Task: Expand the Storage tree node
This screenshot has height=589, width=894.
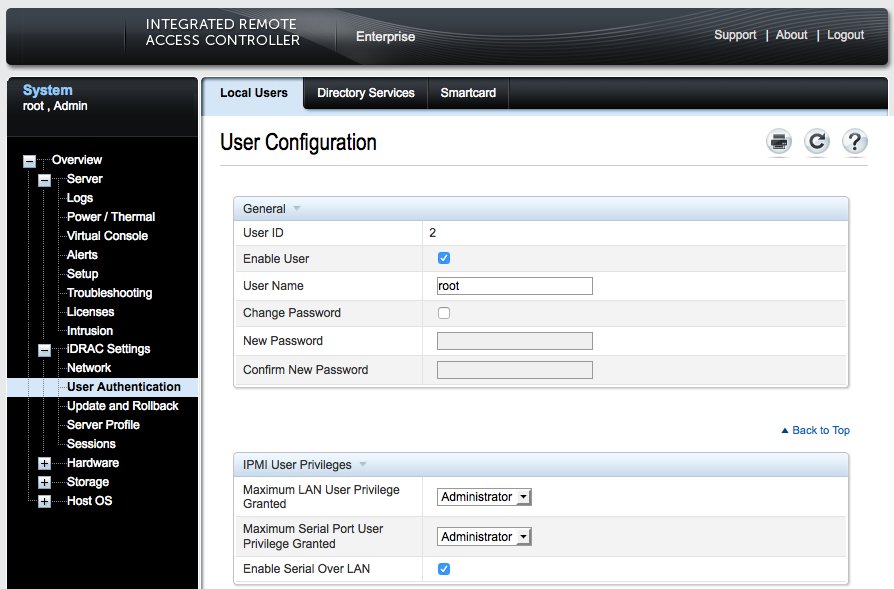Action: click(x=43, y=481)
